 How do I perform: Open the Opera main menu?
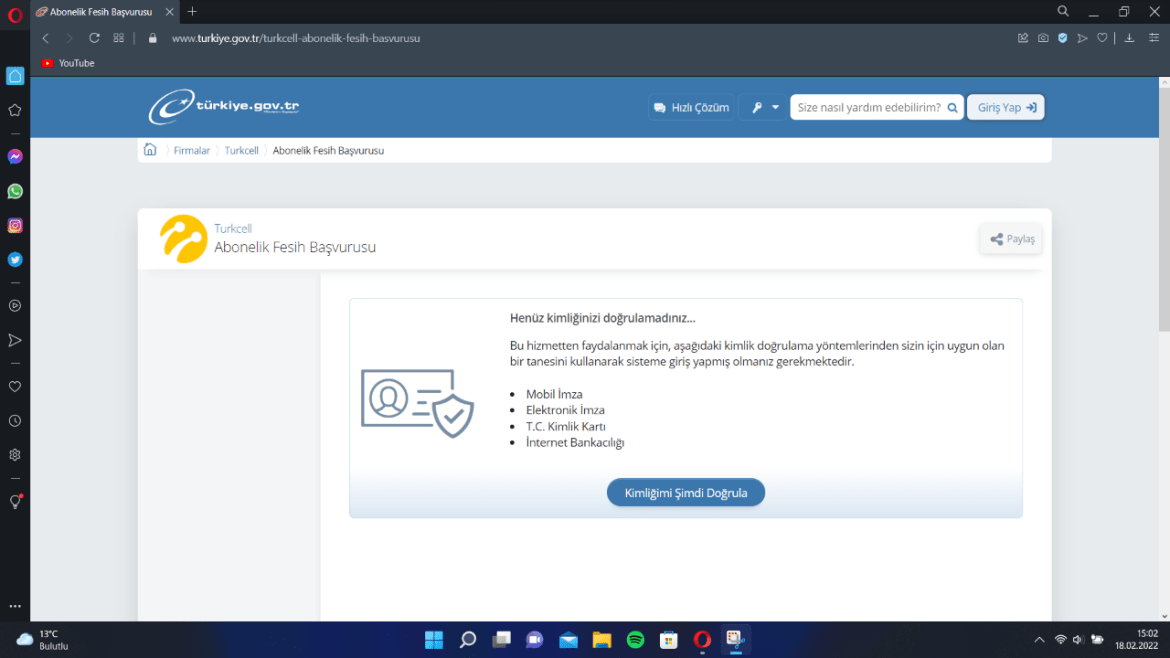pos(15,13)
